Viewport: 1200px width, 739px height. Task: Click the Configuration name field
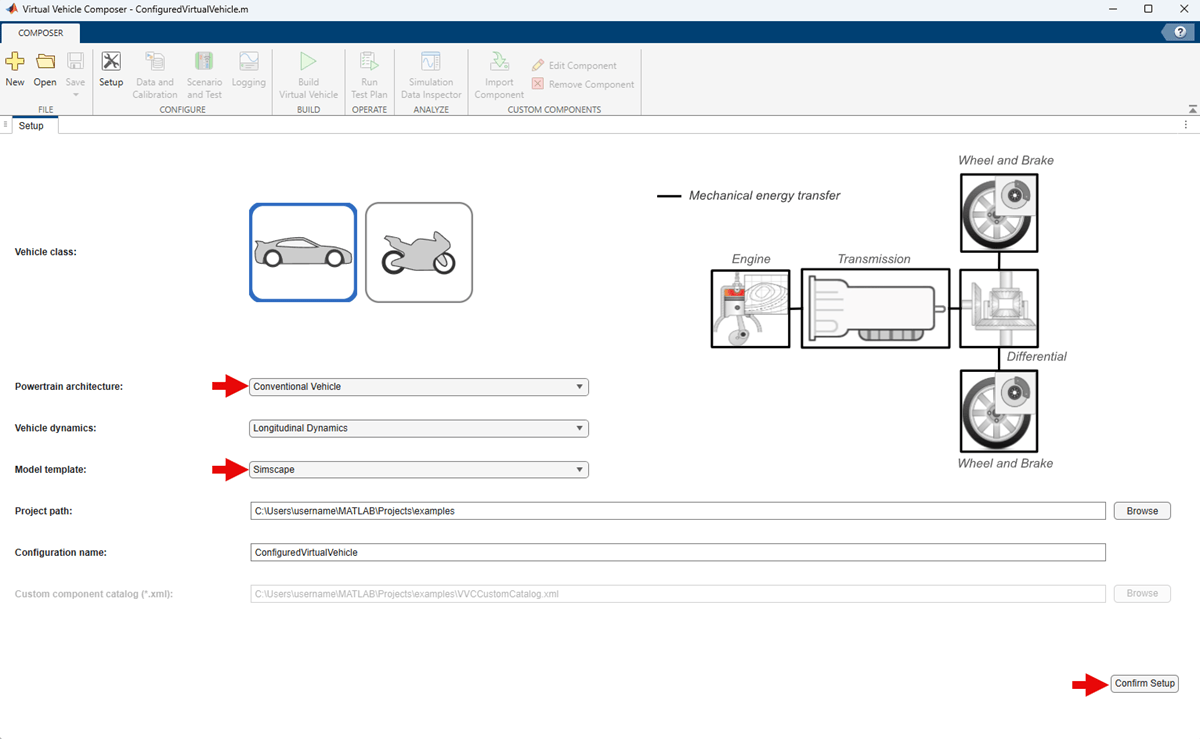(x=678, y=552)
